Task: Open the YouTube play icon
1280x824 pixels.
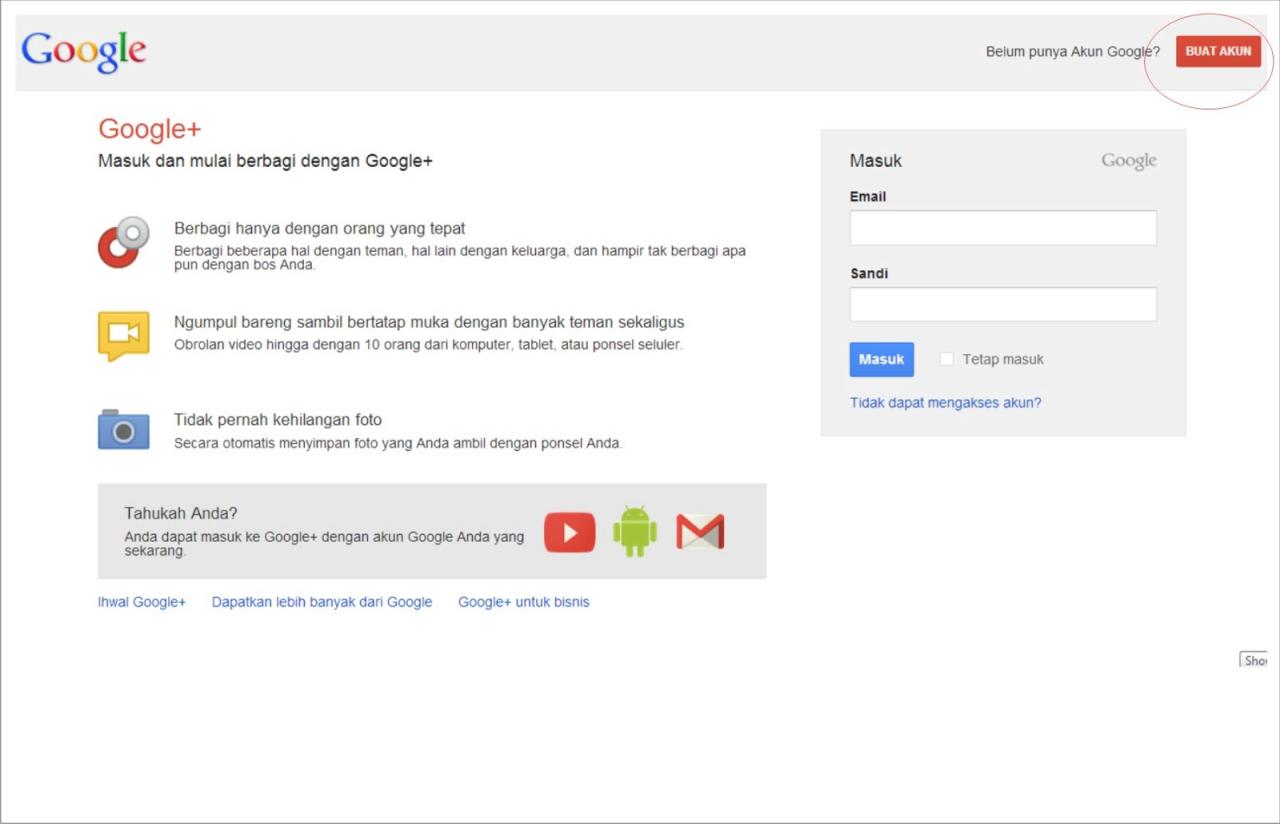Action: click(x=570, y=532)
